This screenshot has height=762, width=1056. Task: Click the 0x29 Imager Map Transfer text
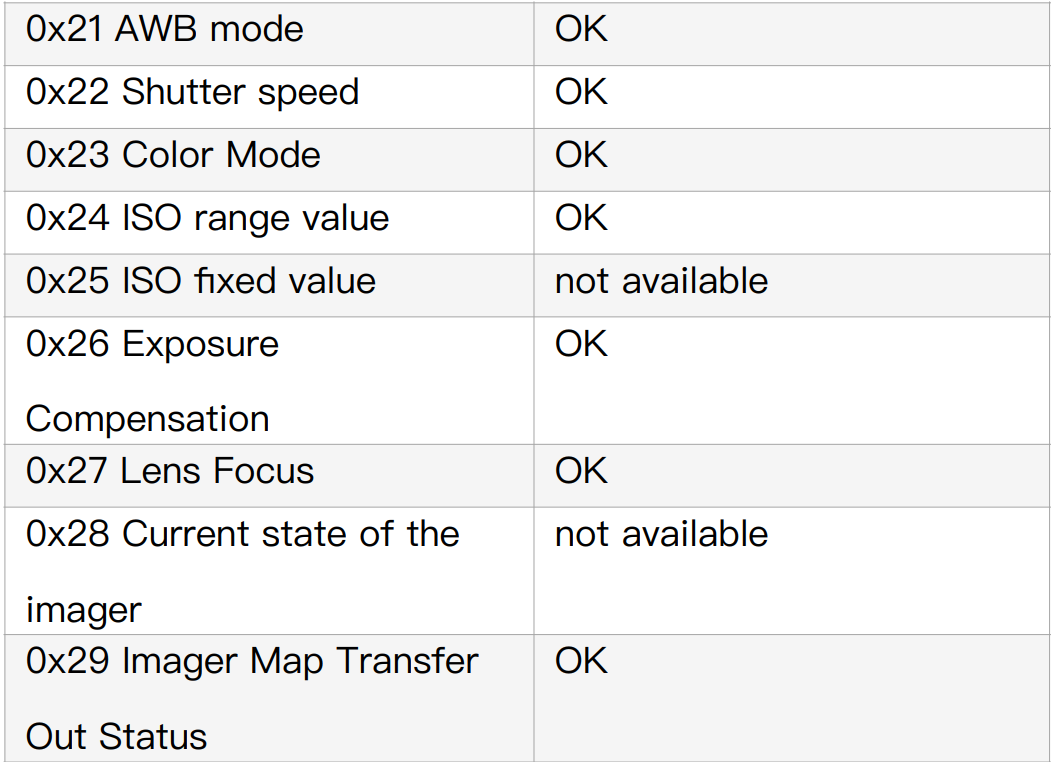pos(252,661)
